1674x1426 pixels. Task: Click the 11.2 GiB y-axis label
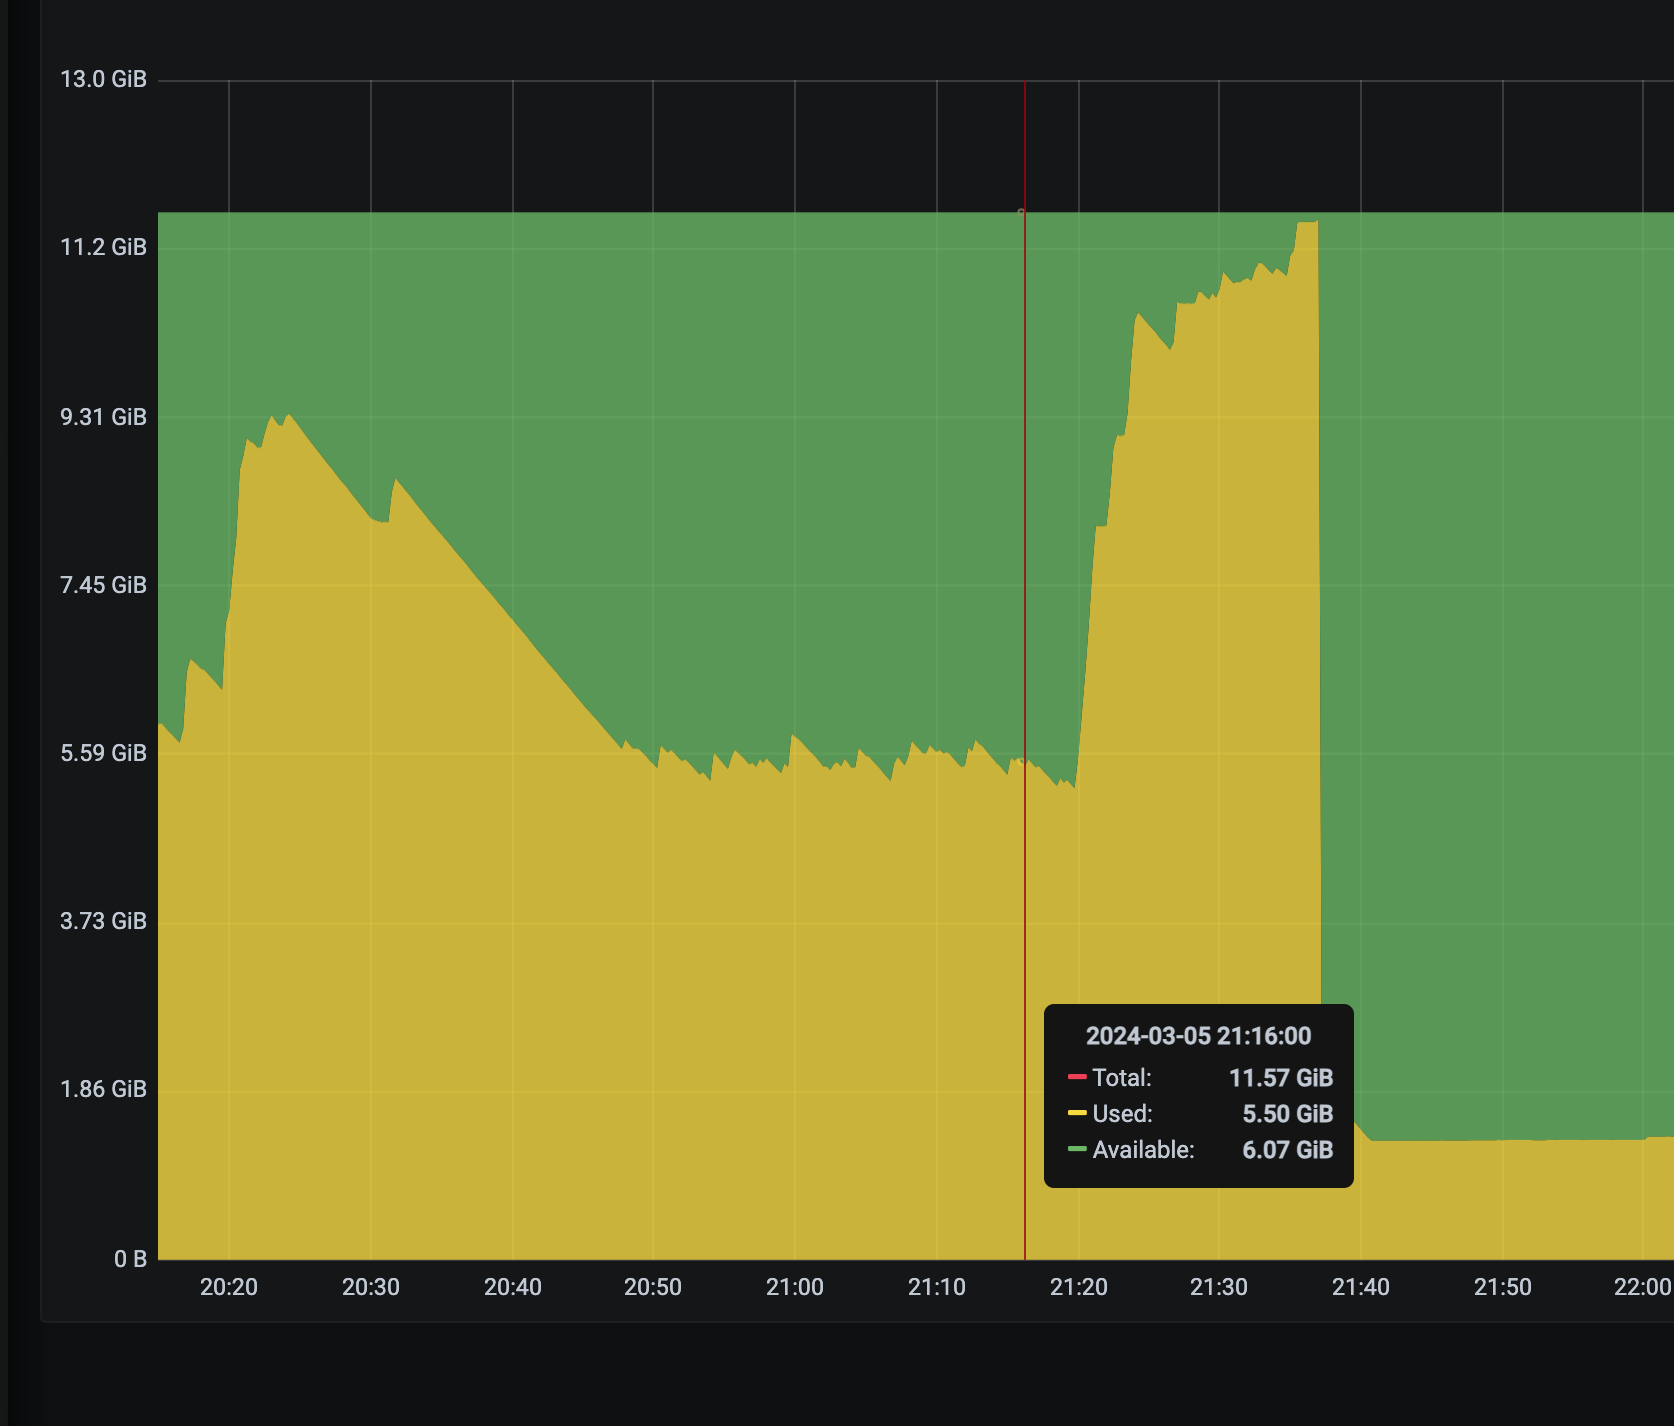[x=103, y=247]
